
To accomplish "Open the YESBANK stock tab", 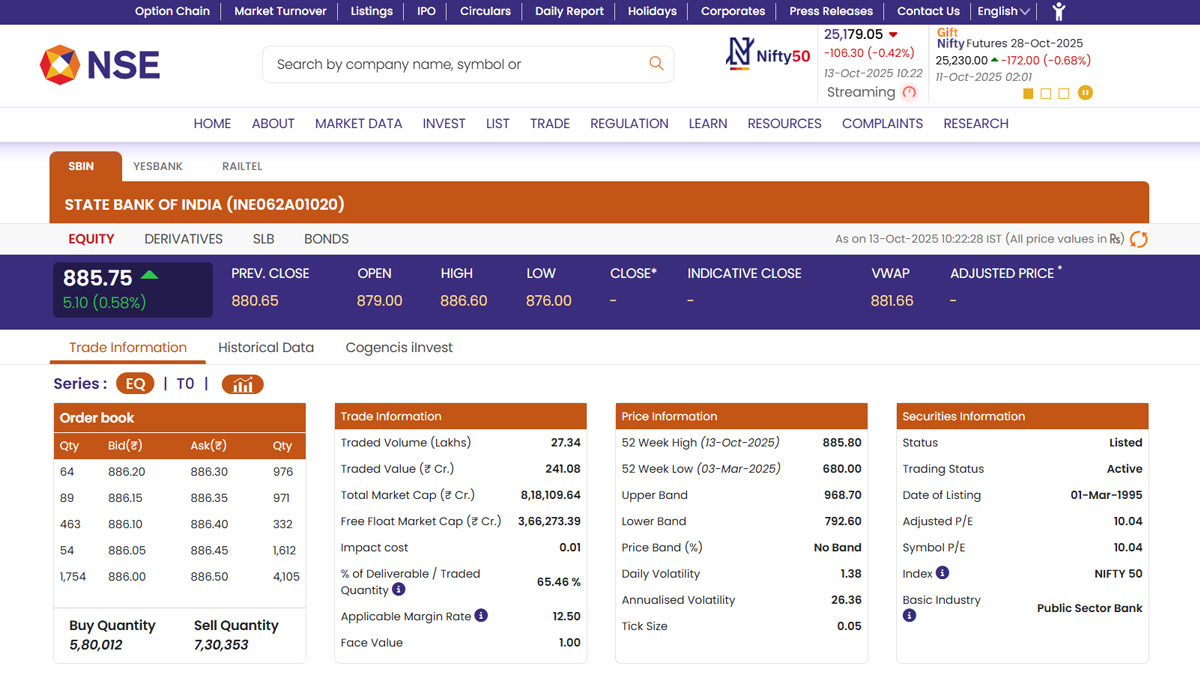I will click(158, 167).
